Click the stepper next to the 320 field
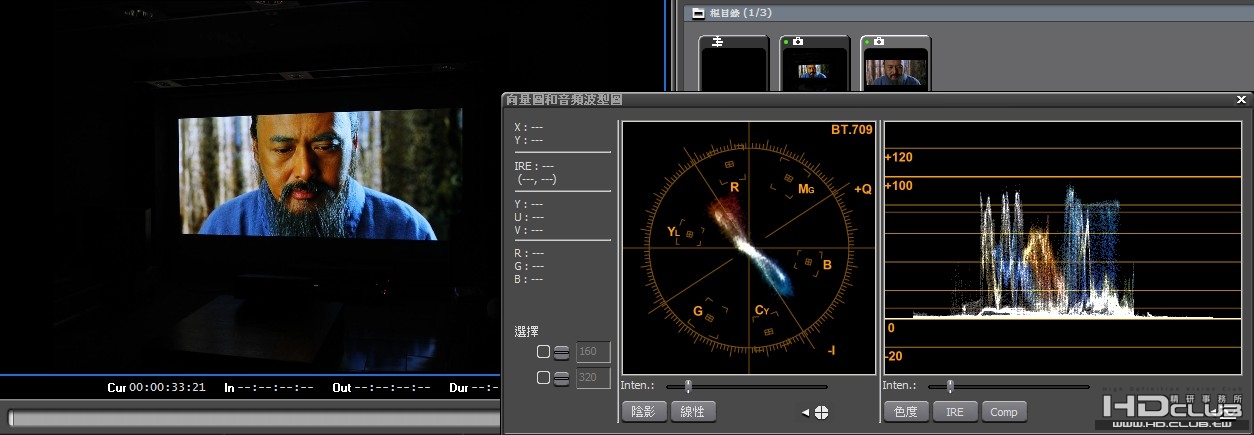 pyautogui.click(x=562, y=378)
